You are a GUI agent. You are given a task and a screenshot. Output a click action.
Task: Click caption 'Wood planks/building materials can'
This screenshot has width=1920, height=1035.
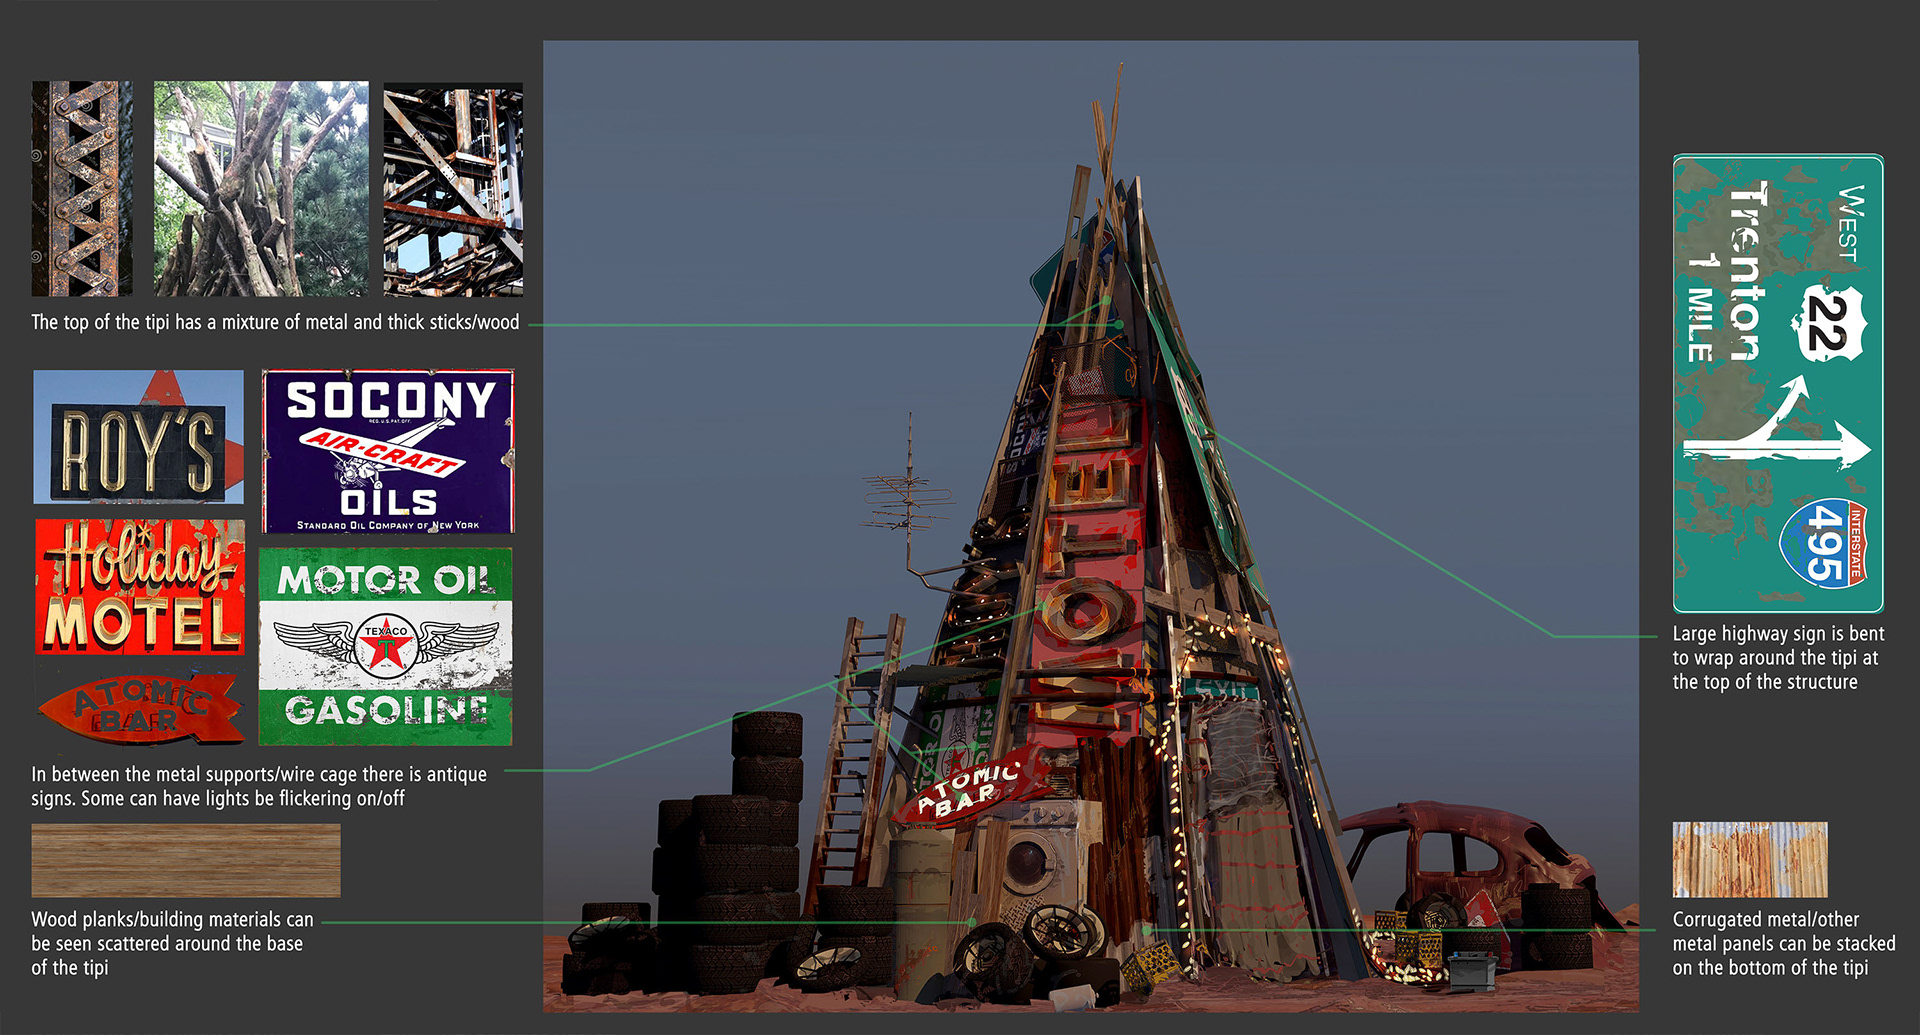172,943
